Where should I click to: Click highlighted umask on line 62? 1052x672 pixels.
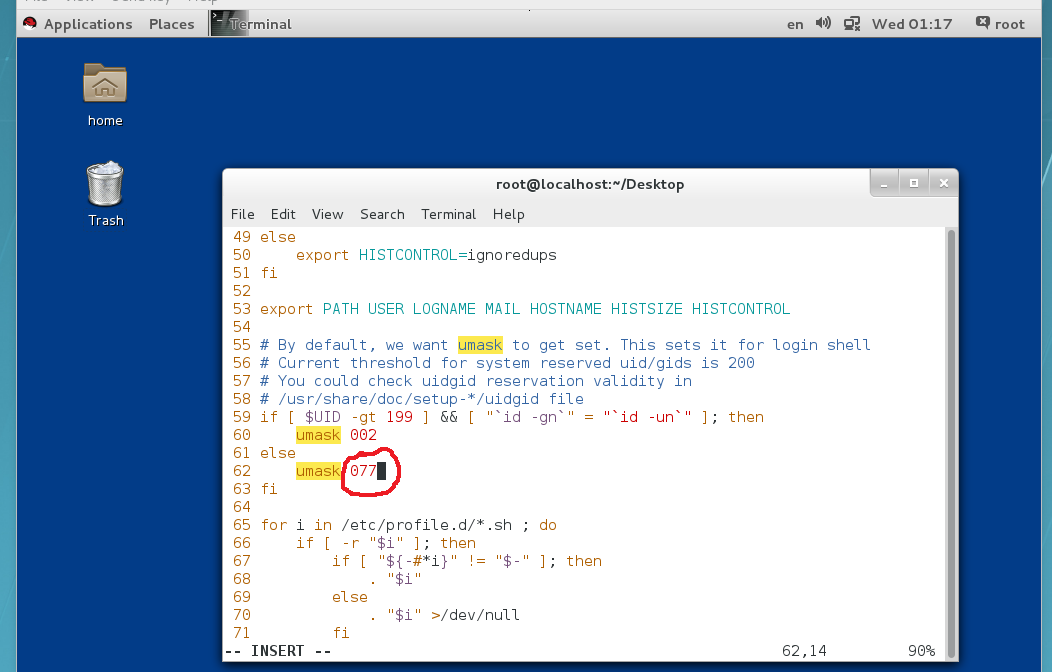tap(318, 471)
